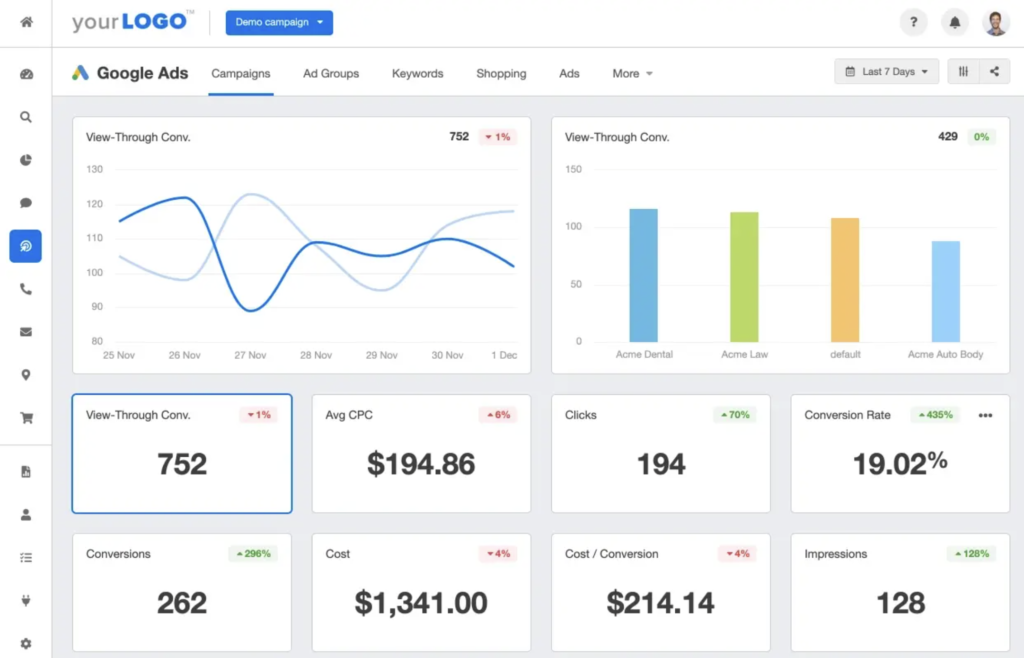Image resolution: width=1024 pixels, height=658 pixels.
Task: Open the Last 7 Days date picker
Action: pyautogui.click(x=886, y=72)
